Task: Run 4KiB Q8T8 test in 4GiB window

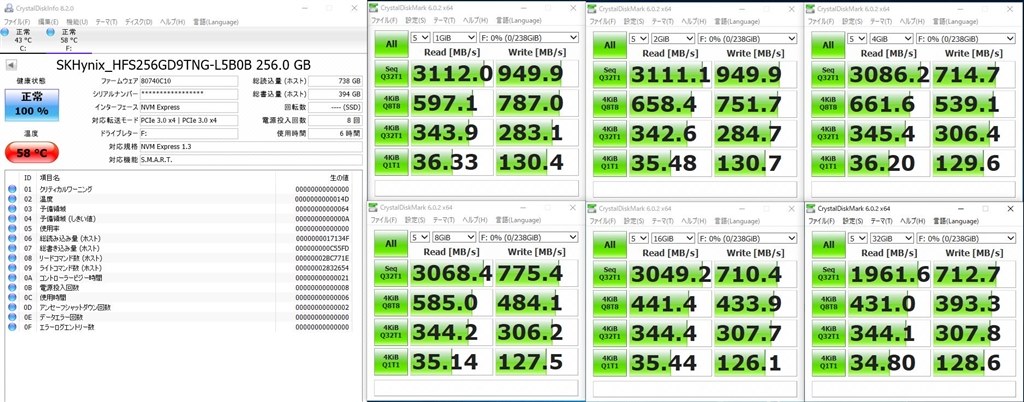Action: coord(827,103)
